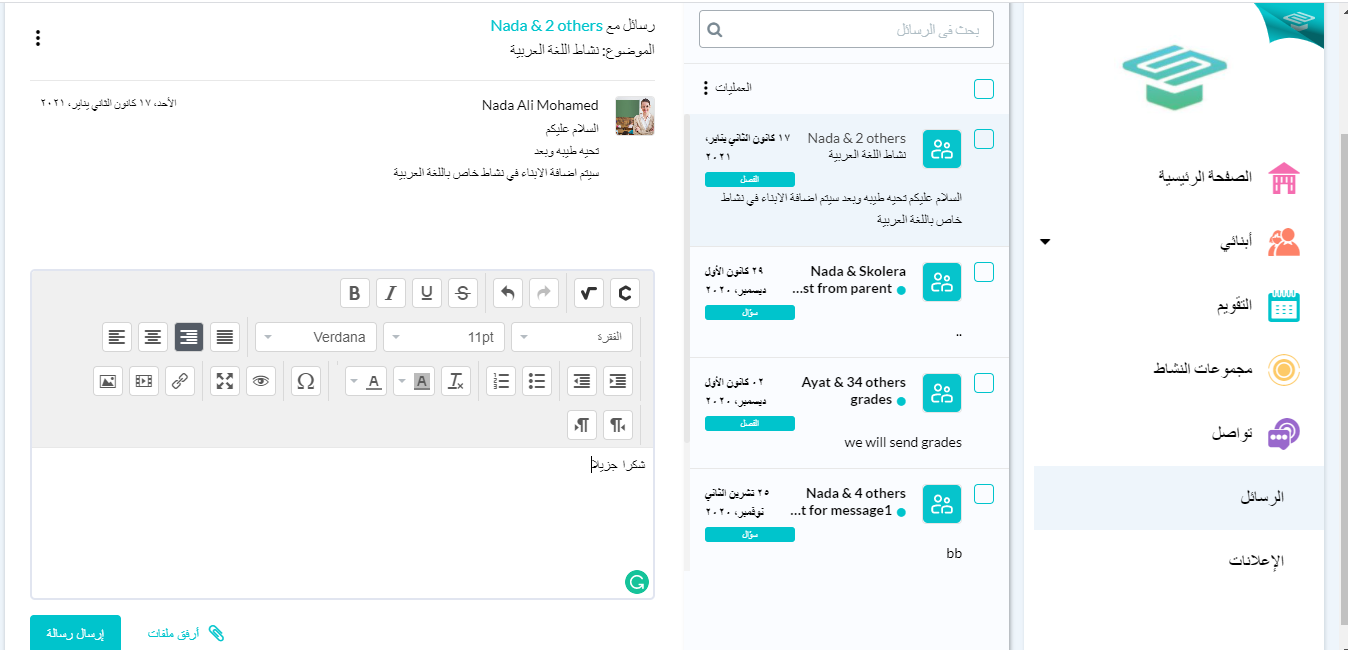Click أرفق ملفات attach files link
This screenshot has width=1348, height=650.
186,633
